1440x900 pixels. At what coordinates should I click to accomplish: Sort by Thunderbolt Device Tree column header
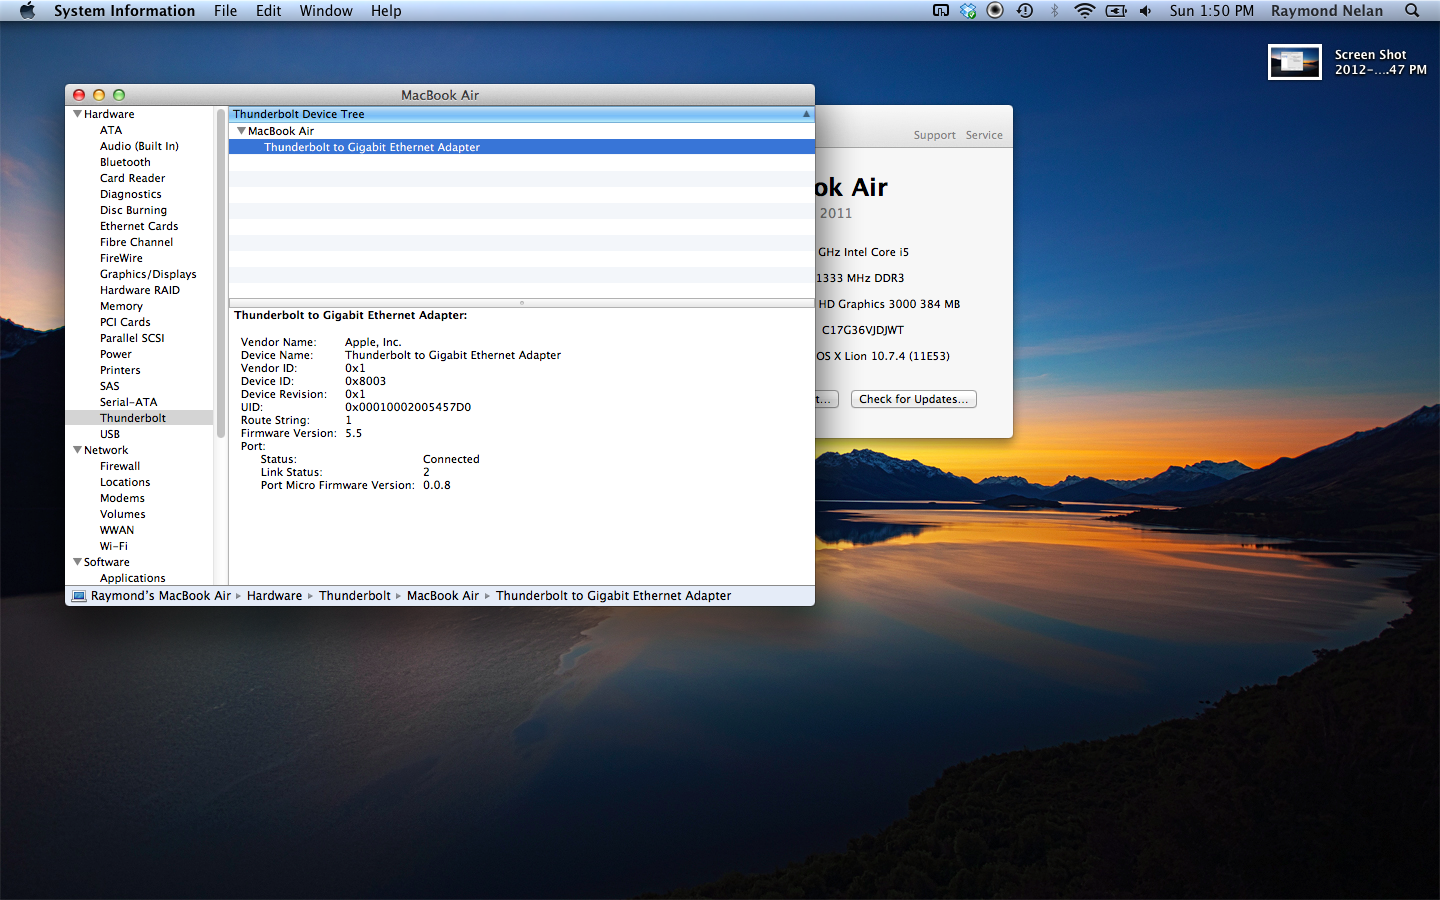(521, 114)
